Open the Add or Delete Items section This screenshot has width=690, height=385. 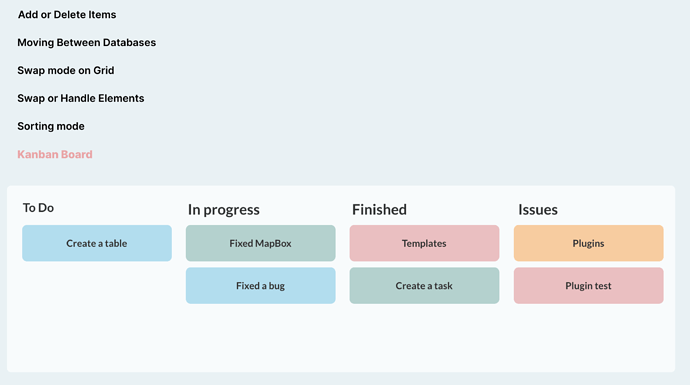(x=67, y=15)
